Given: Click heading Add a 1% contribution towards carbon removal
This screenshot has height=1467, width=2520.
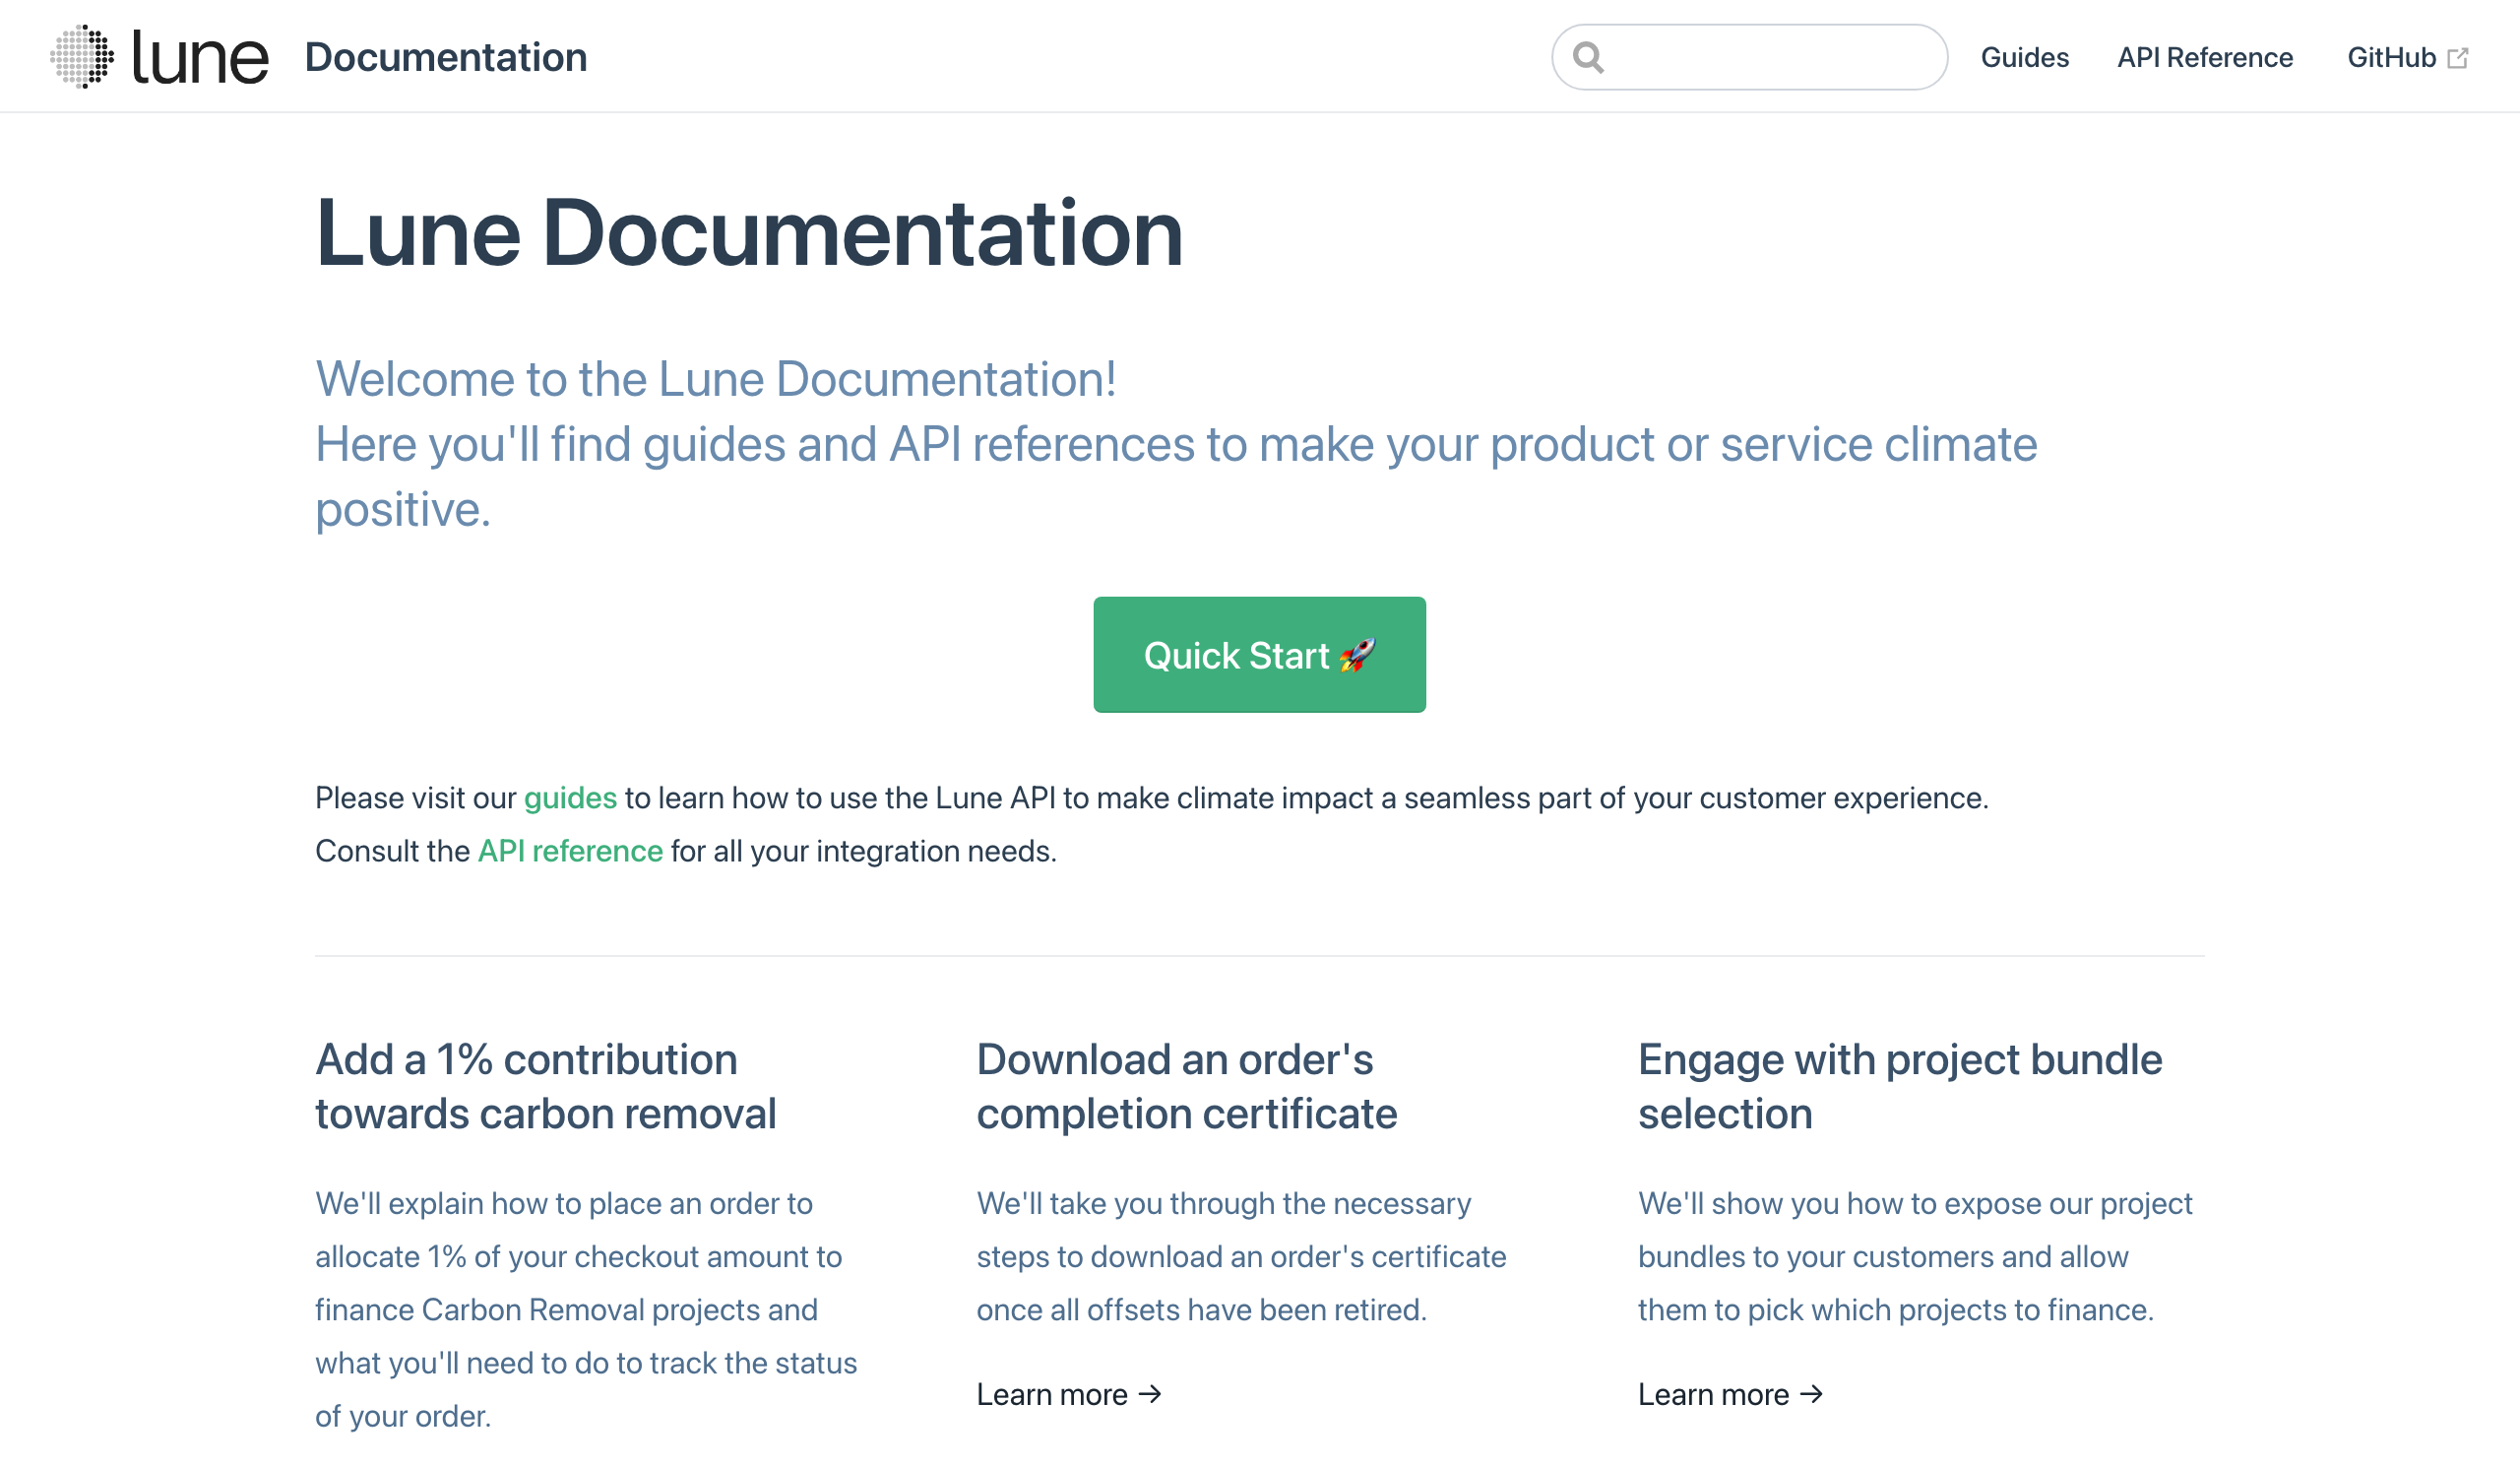Looking at the screenshot, I should point(546,1087).
